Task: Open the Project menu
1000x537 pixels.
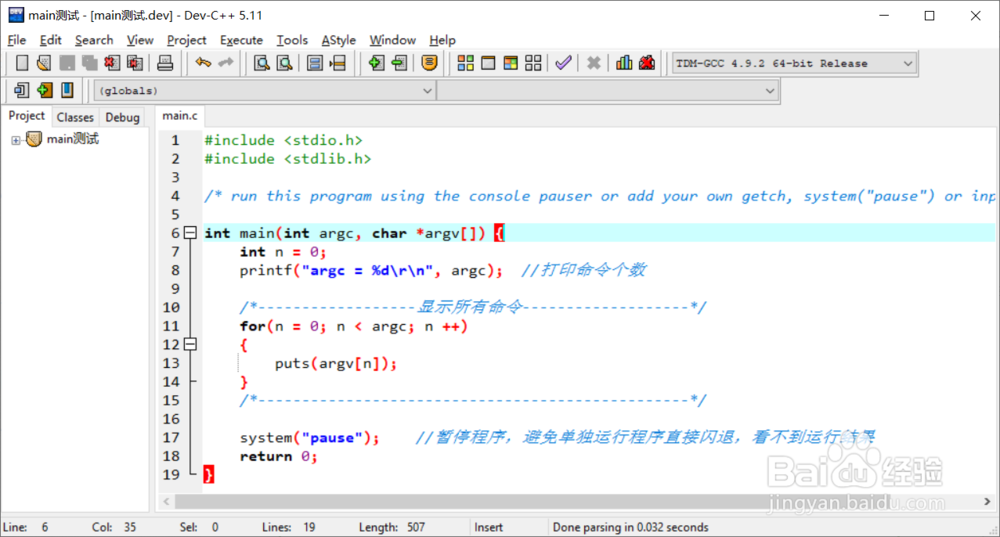Action: tap(186, 40)
